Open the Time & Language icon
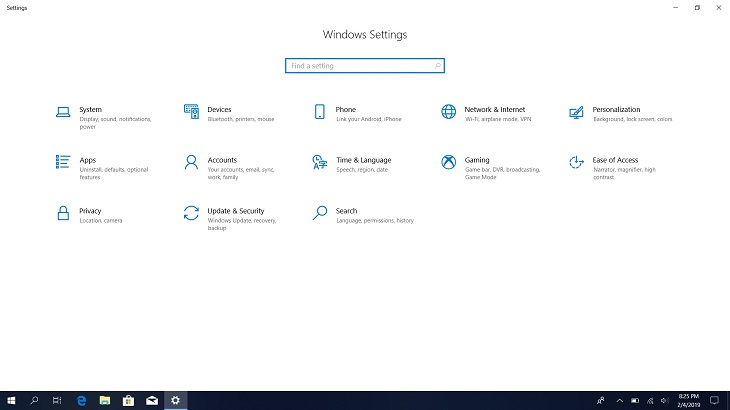The height and width of the screenshot is (410, 730). (x=320, y=162)
